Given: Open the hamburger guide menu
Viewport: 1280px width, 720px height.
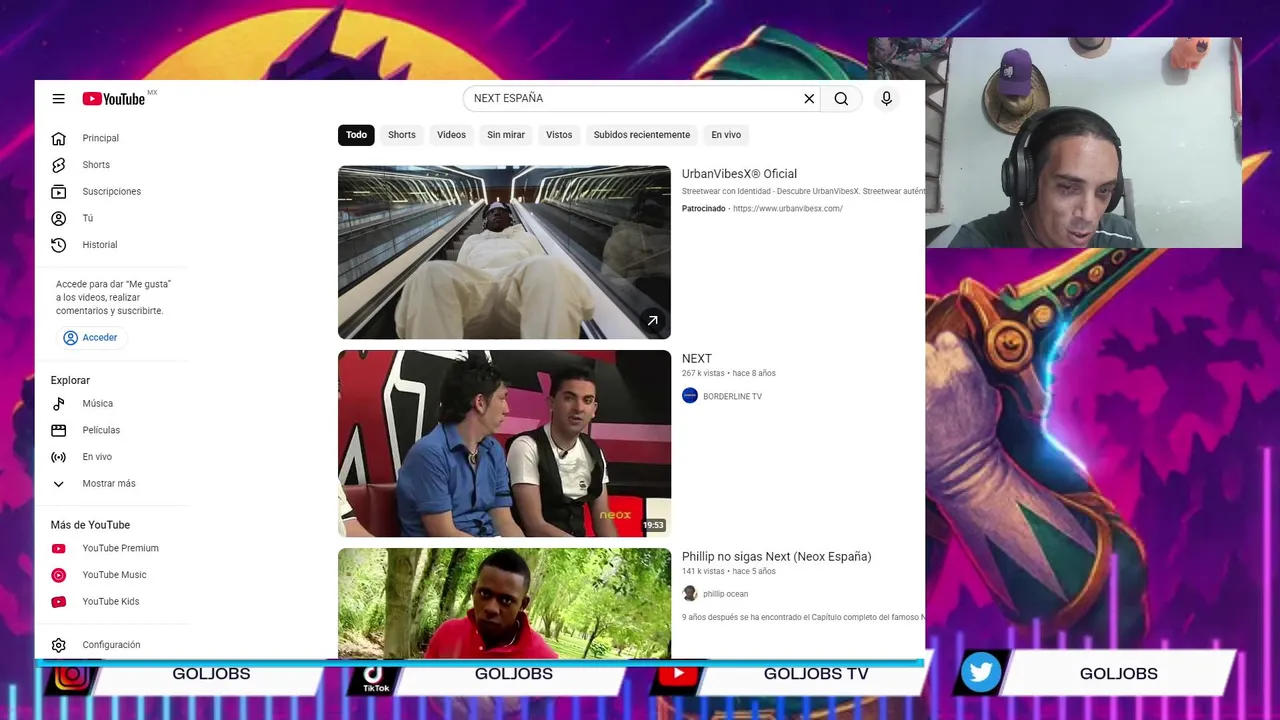Looking at the screenshot, I should coord(59,99).
